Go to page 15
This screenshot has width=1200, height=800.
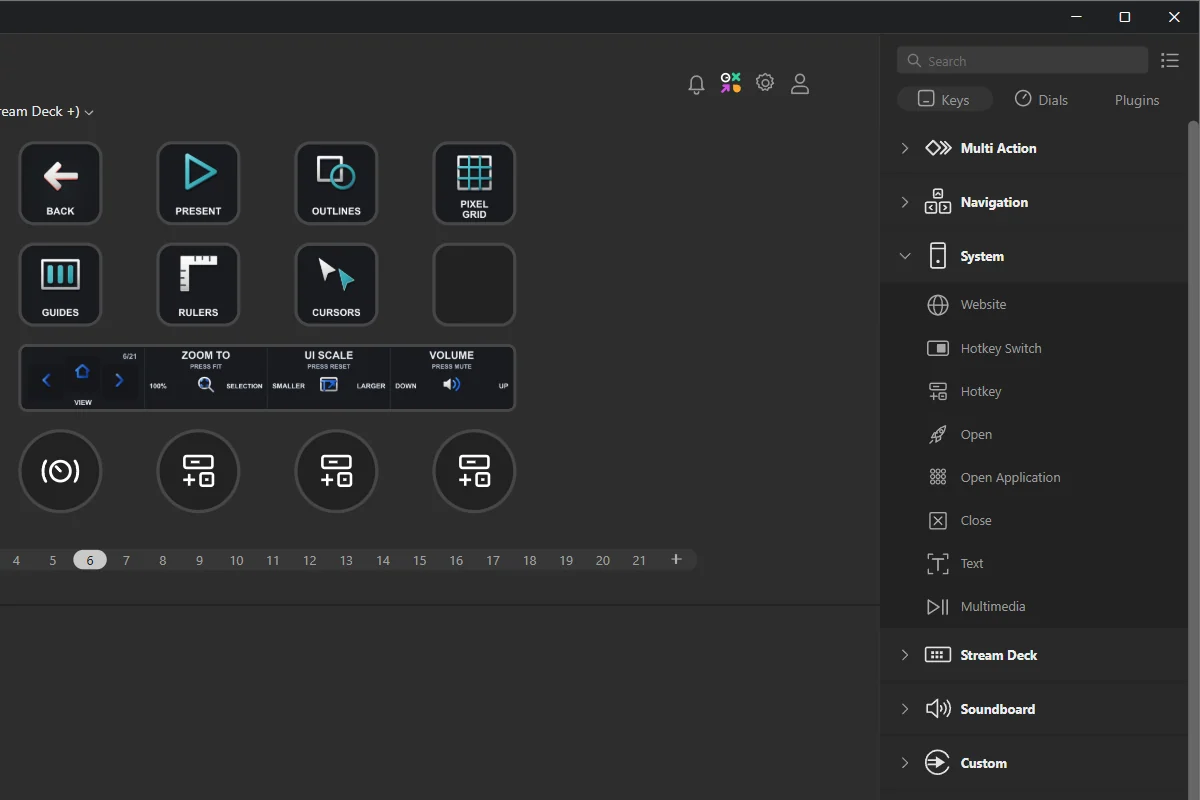(x=420, y=560)
